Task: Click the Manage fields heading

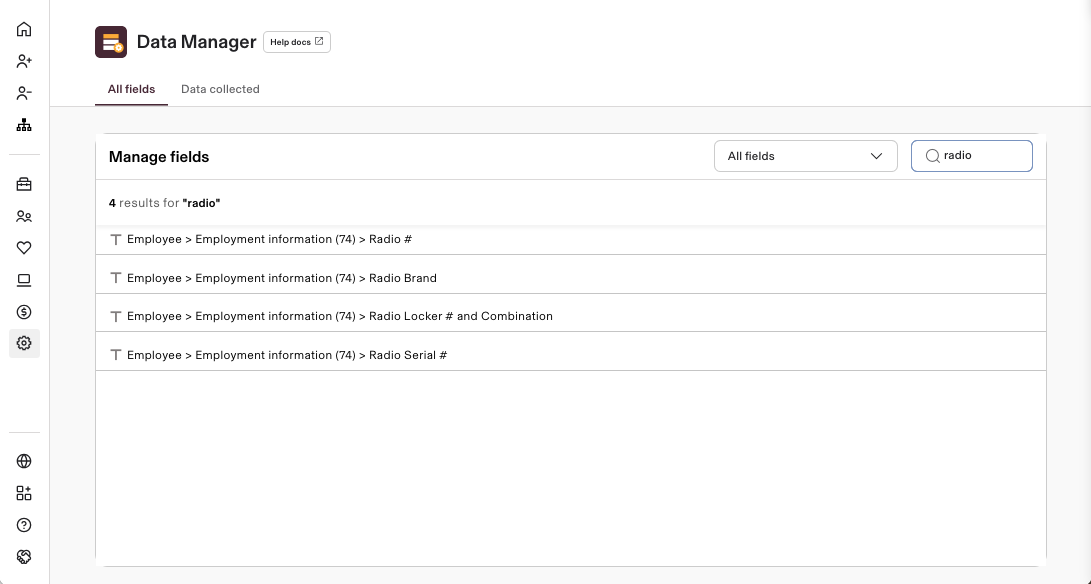Action: [159, 157]
